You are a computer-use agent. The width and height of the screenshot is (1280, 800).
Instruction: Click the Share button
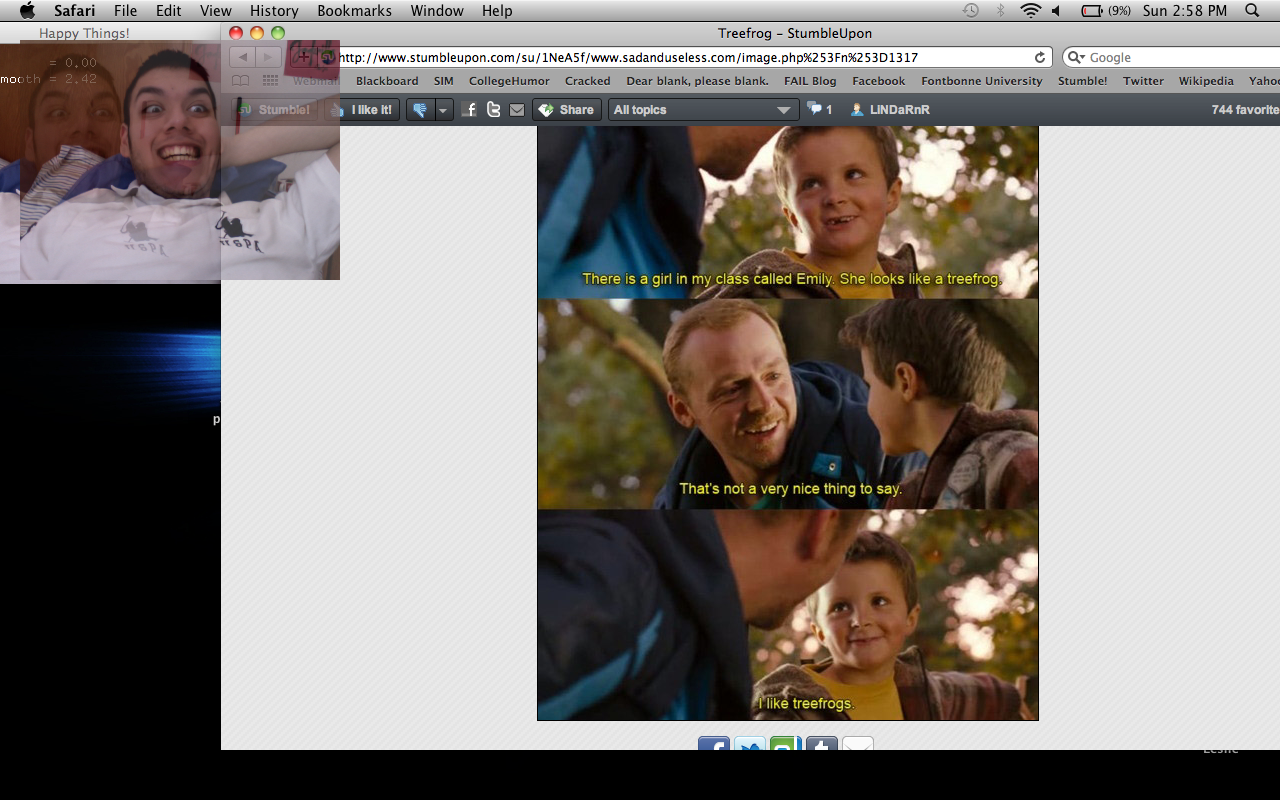(x=566, y=110)
